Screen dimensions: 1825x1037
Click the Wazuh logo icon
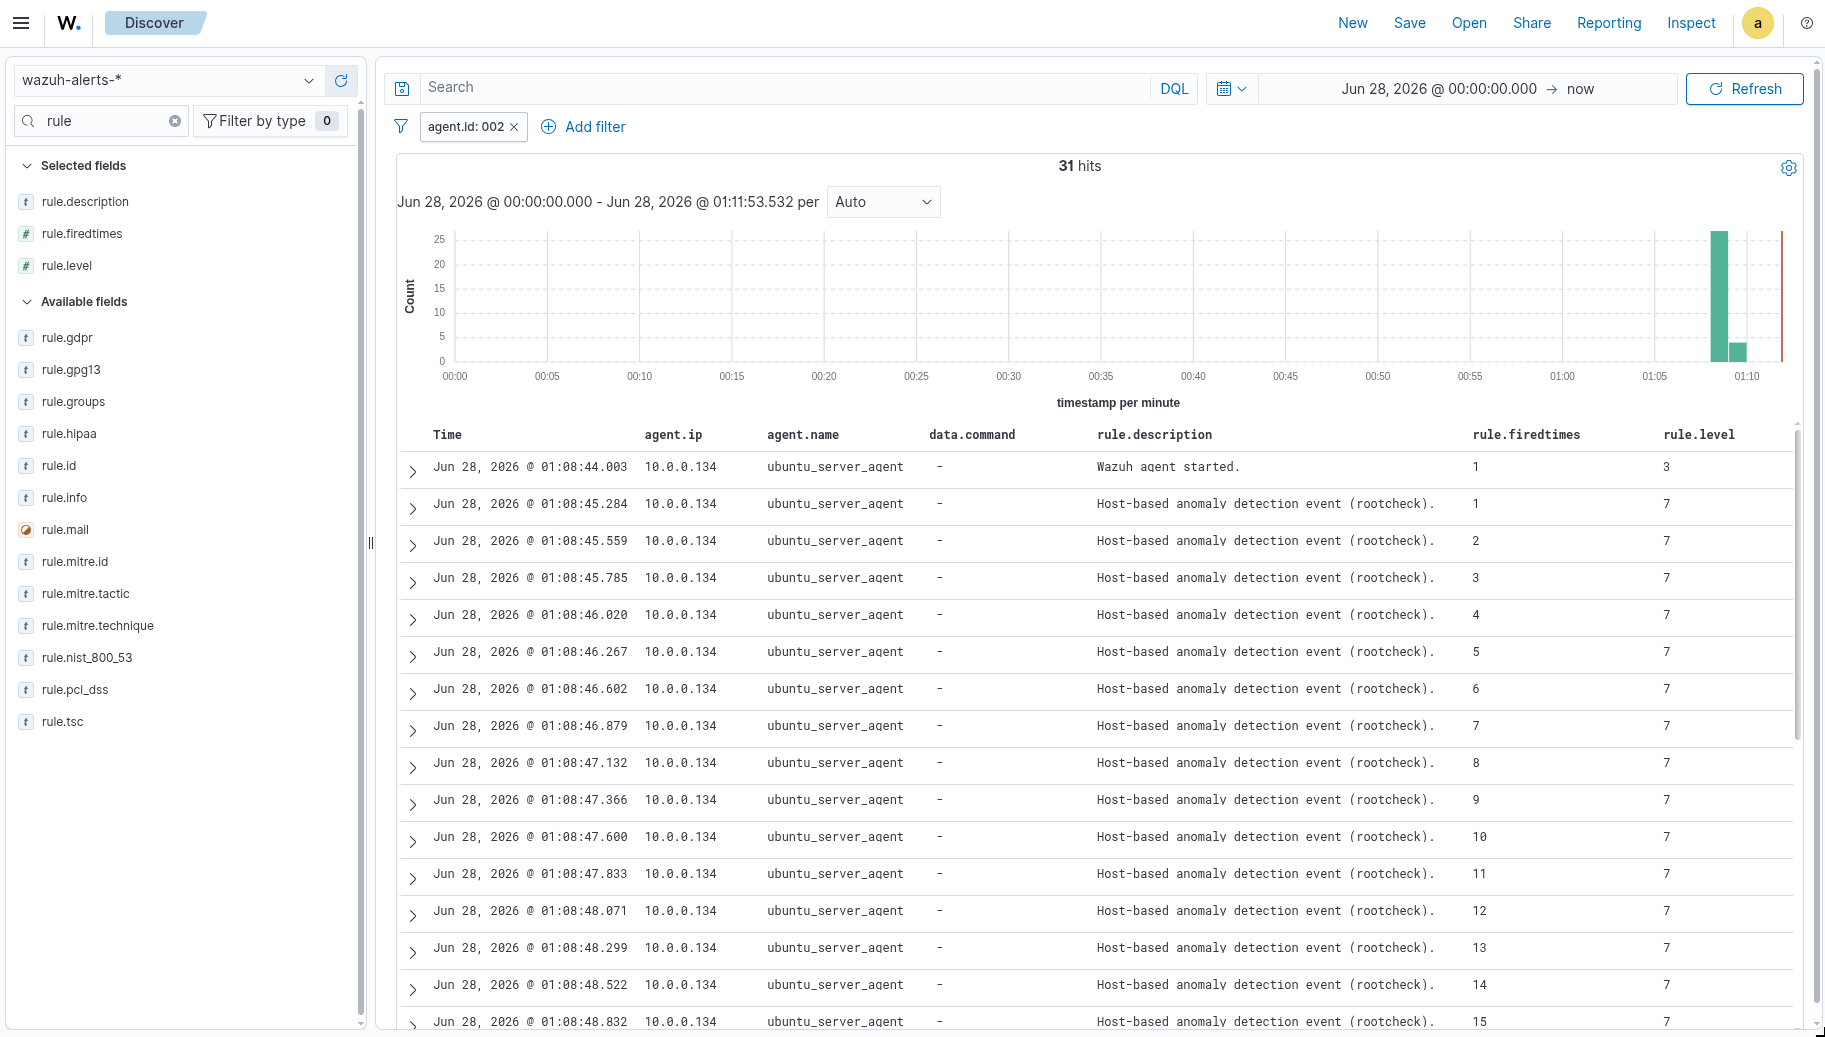69,23
